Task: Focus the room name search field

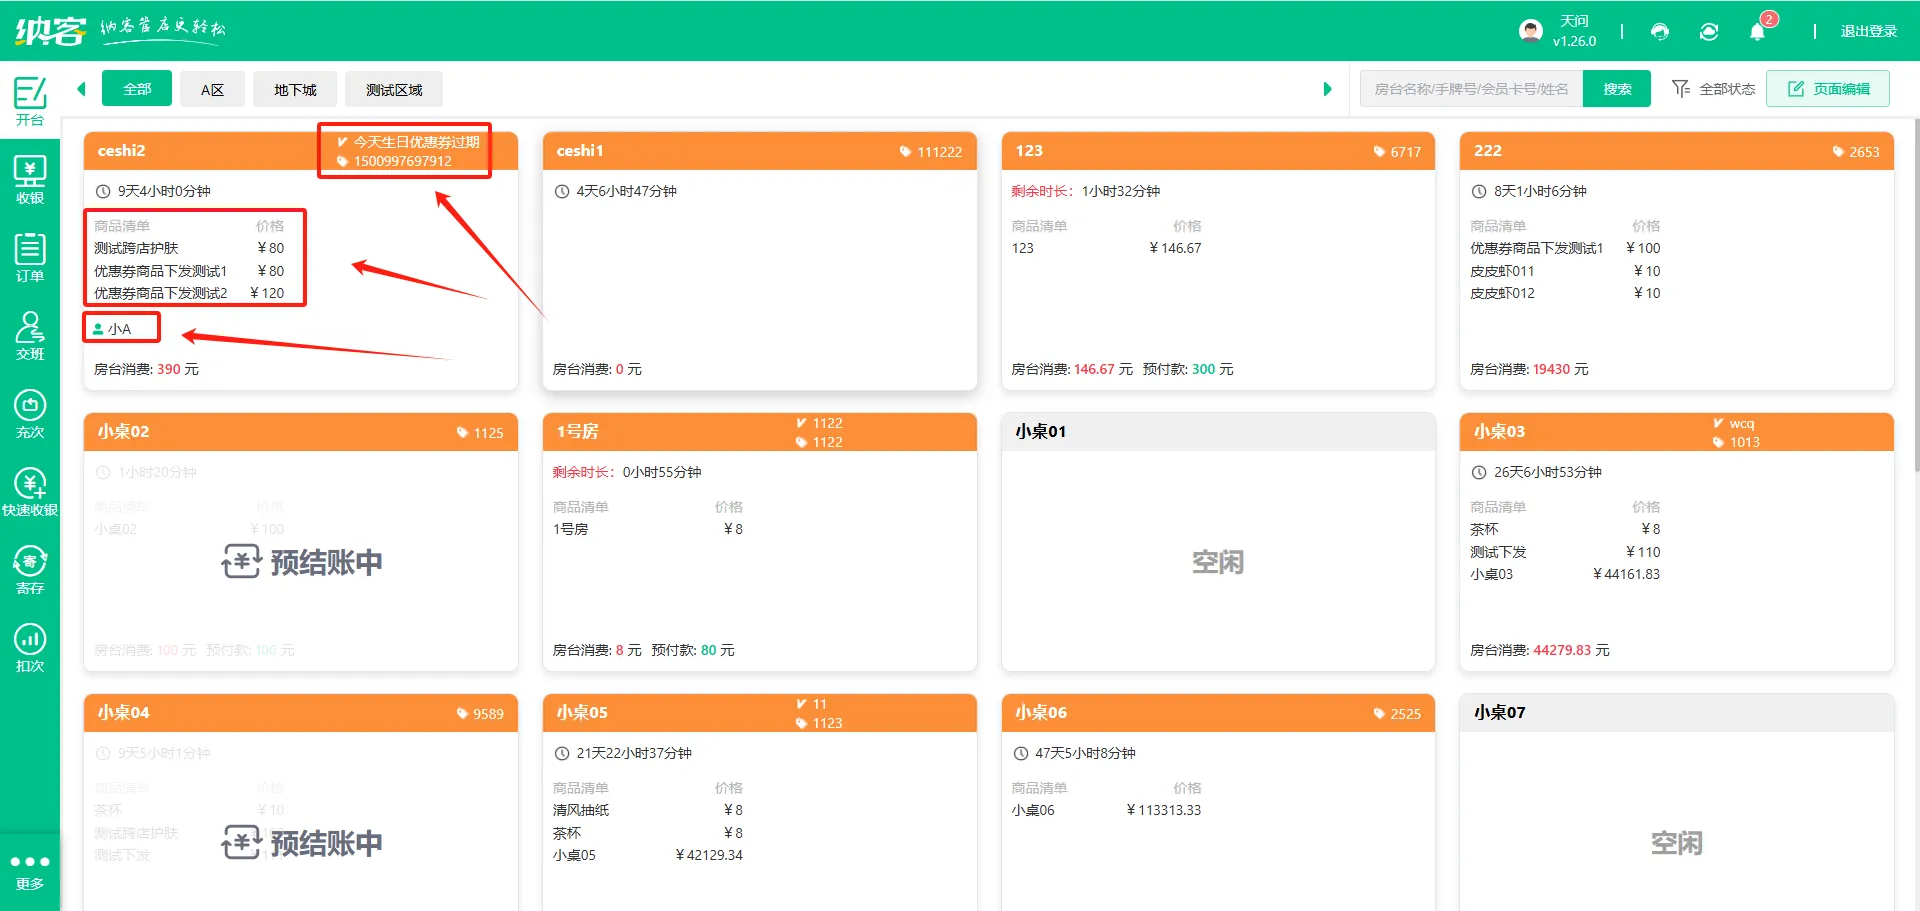Action: click(1470, 89)
